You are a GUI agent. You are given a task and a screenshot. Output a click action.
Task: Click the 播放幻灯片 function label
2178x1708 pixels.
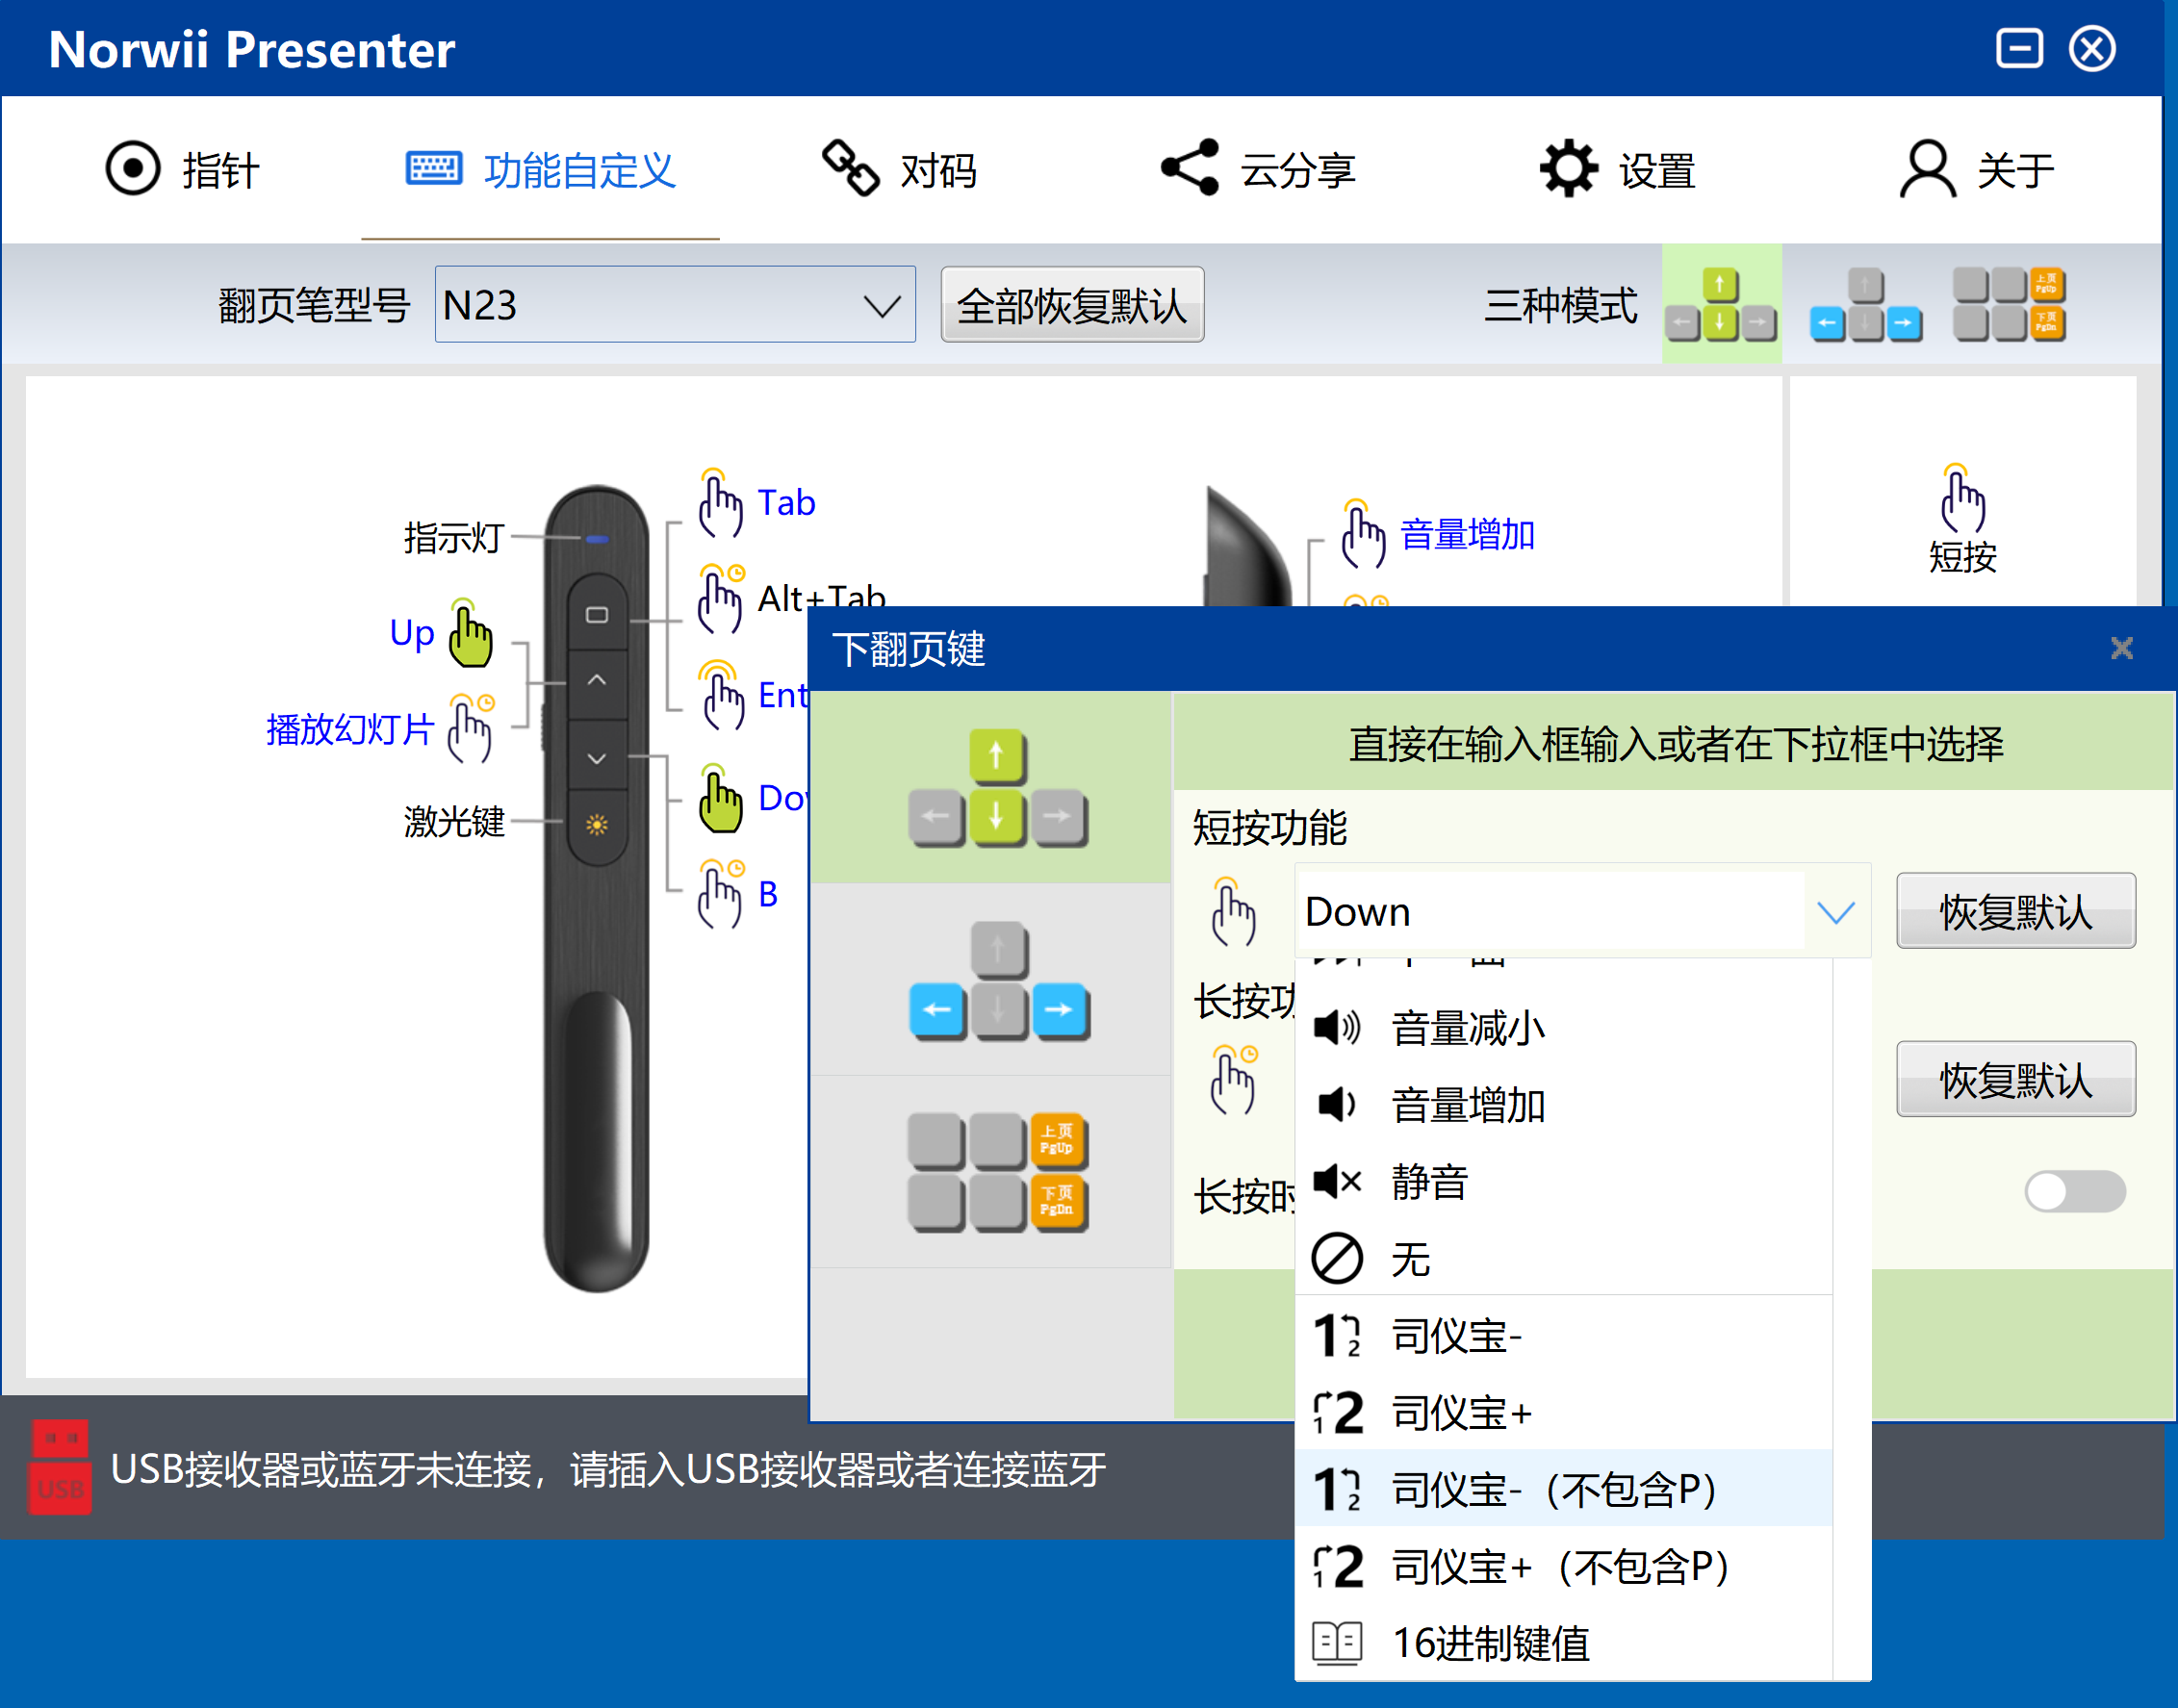coord(350,729)
